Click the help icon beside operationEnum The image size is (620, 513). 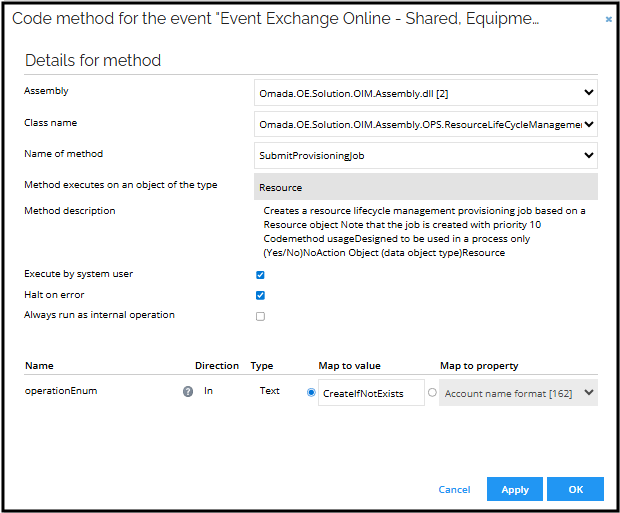(187, 392)
